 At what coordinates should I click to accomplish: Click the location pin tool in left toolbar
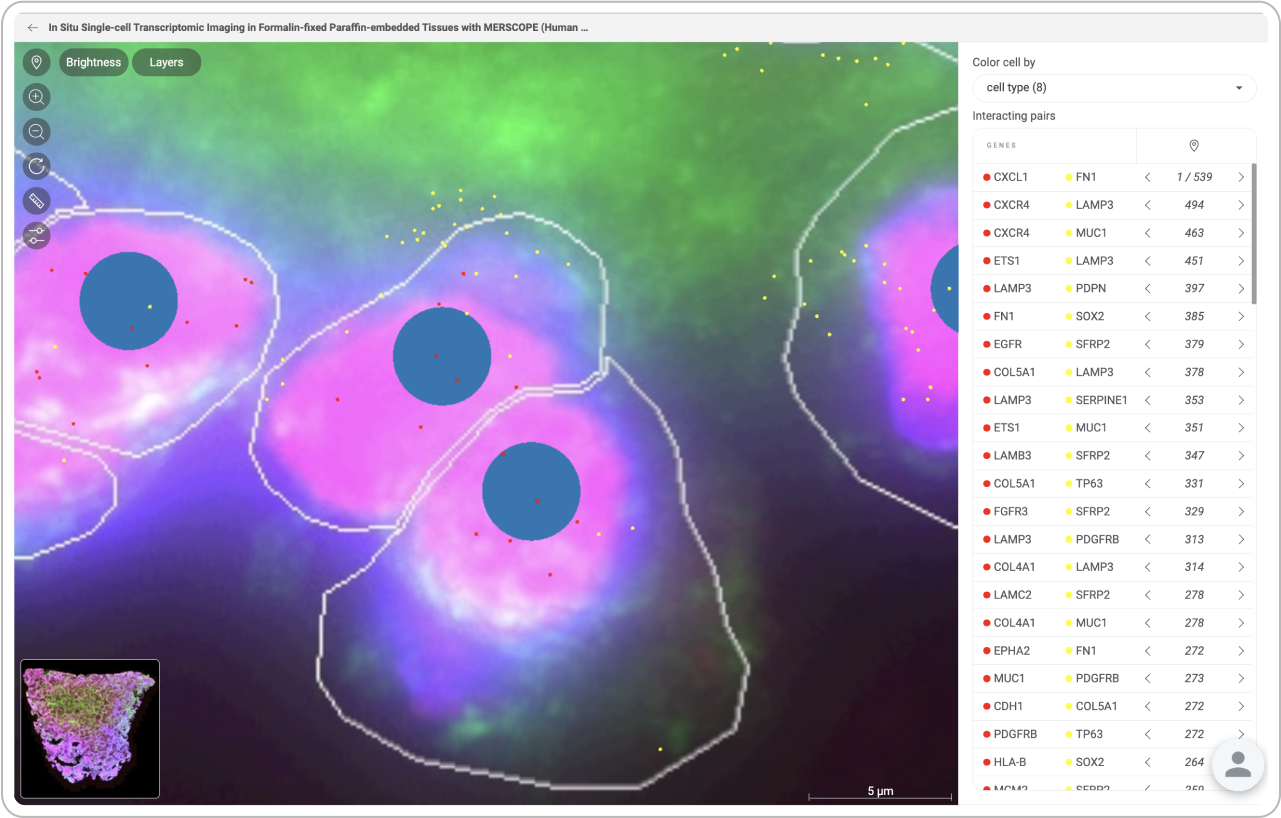pyautogui.click(x=37, y=62)
